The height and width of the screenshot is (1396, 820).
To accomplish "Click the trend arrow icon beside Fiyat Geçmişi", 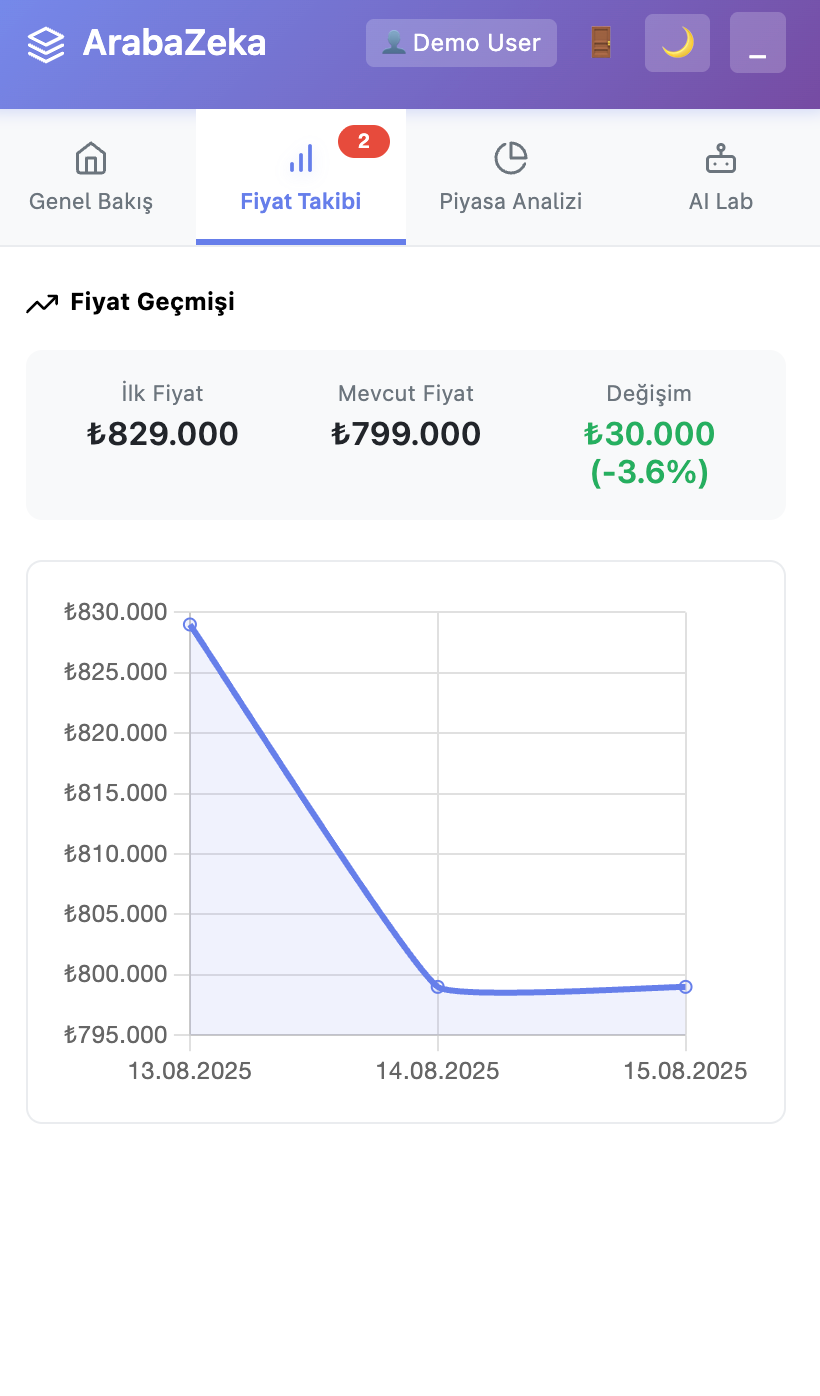I will 42,303.
